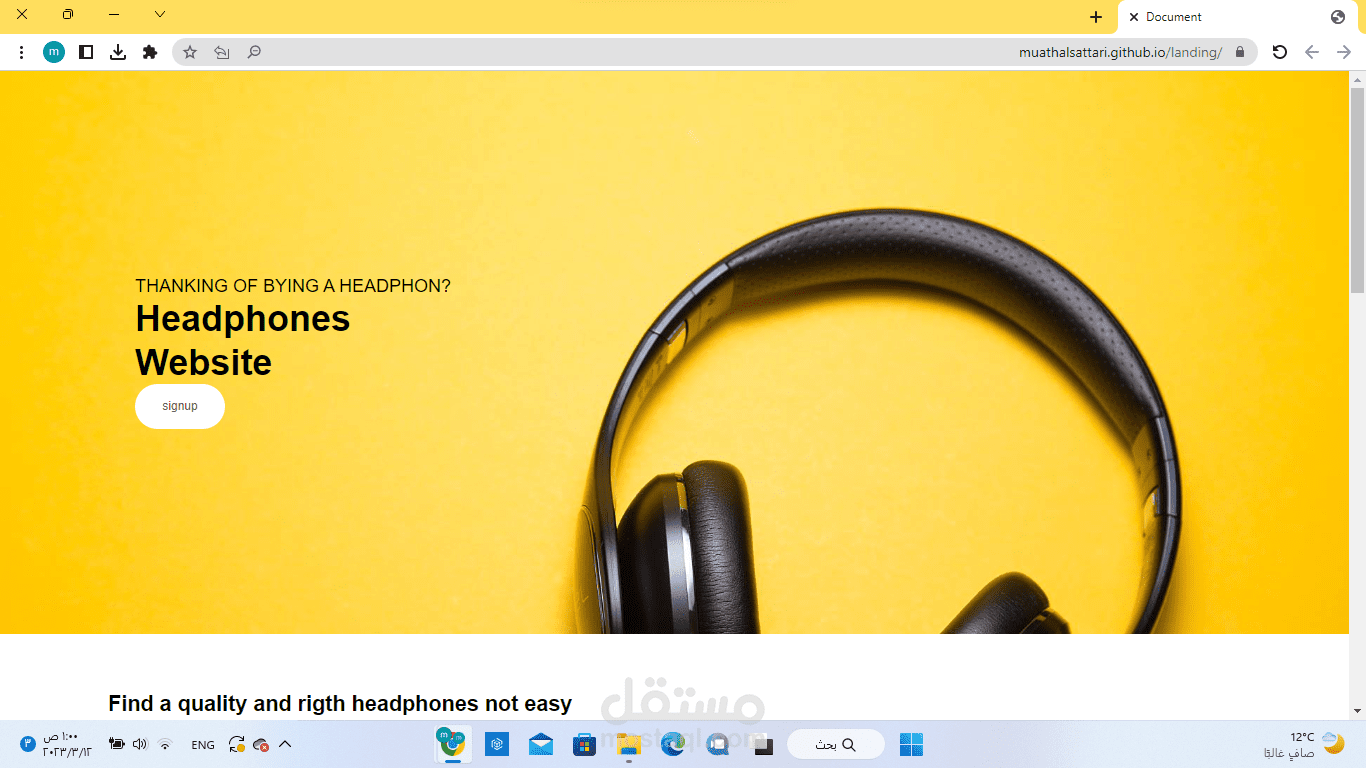
Task: Toggle the Chrome side panel icon
Action: (x=86, y=52)
